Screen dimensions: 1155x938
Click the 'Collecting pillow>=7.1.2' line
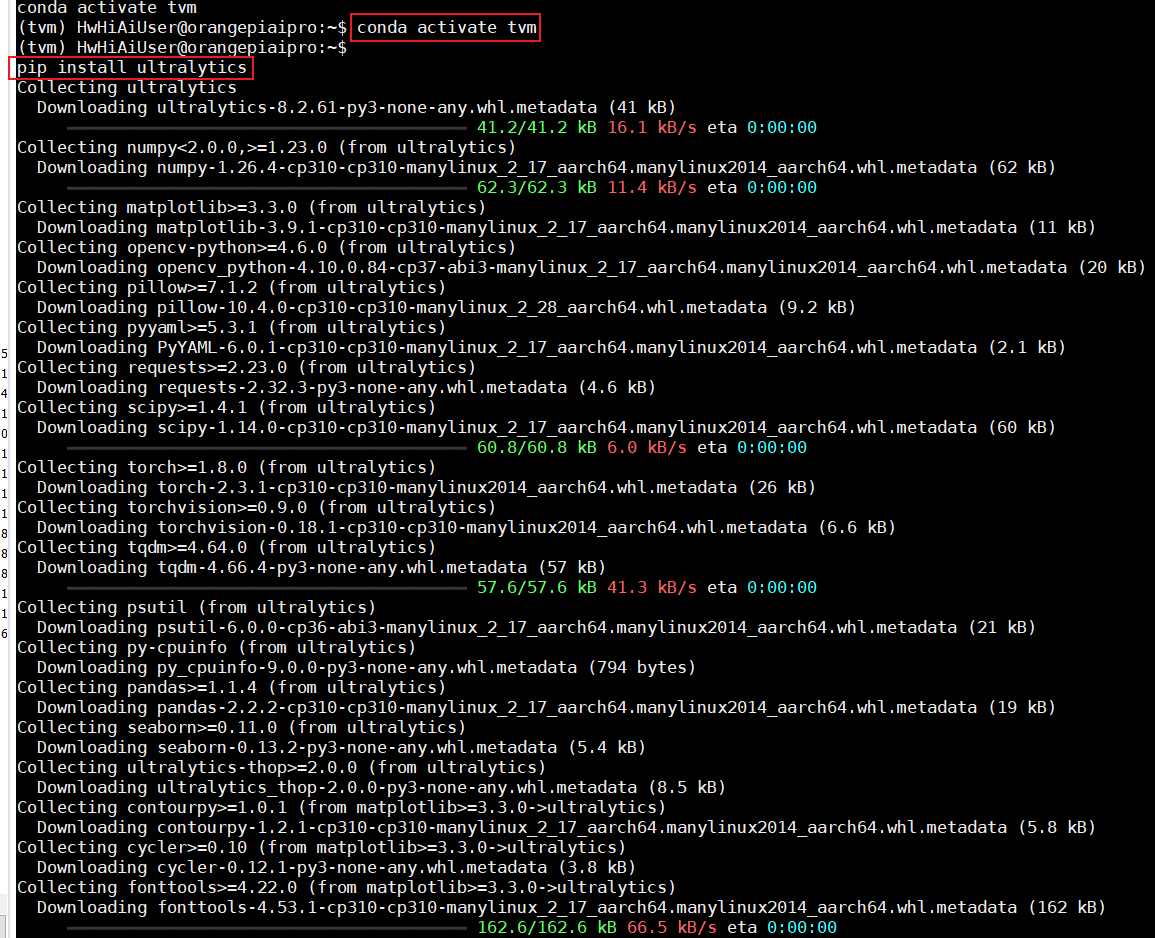[231, 287]
